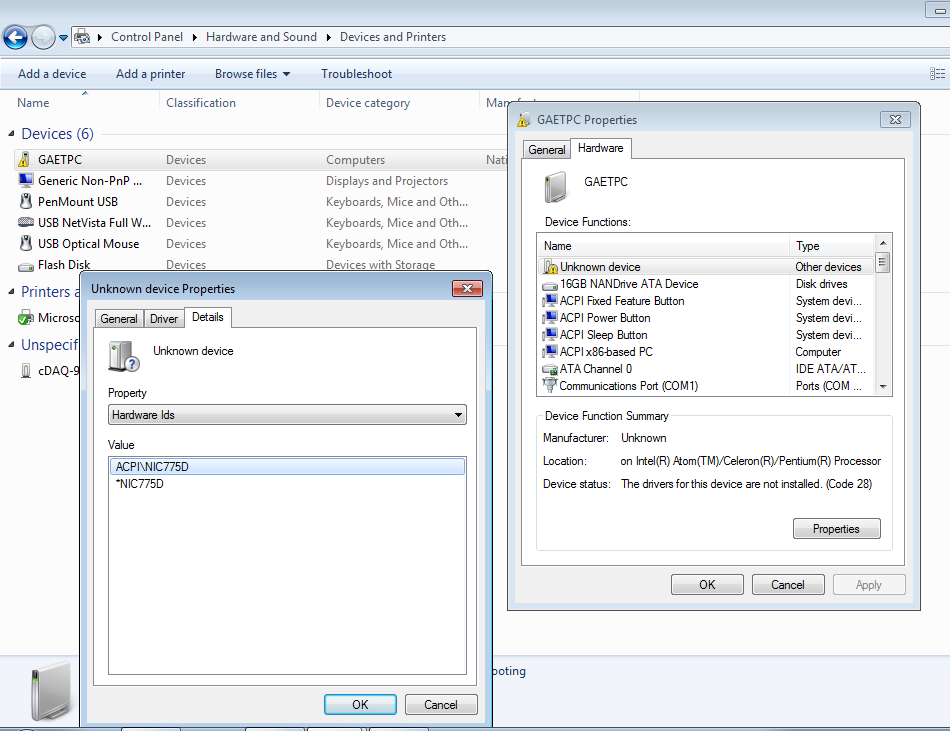Switch to General tab in GAETPC Properties
950x731 pixels.
[546, 150]
